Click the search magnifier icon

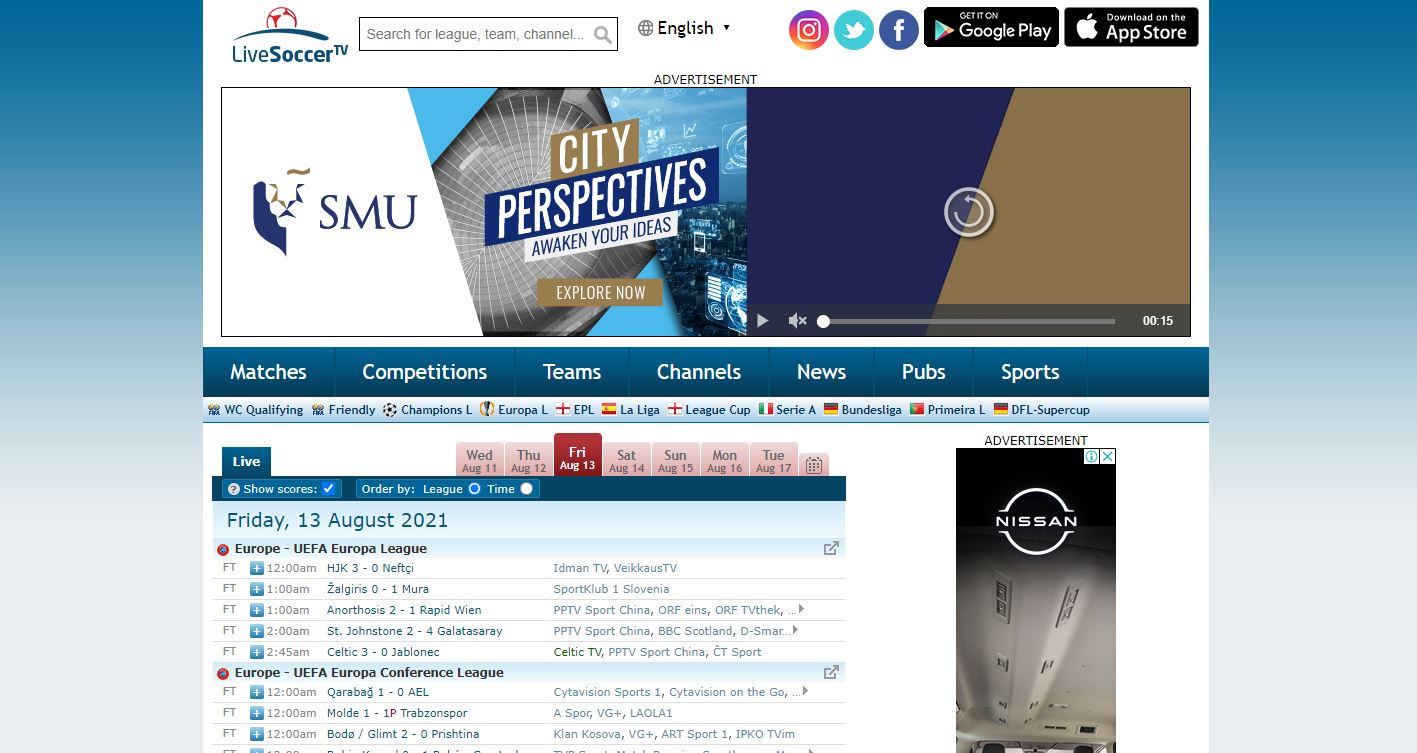(x=602, y=35)
